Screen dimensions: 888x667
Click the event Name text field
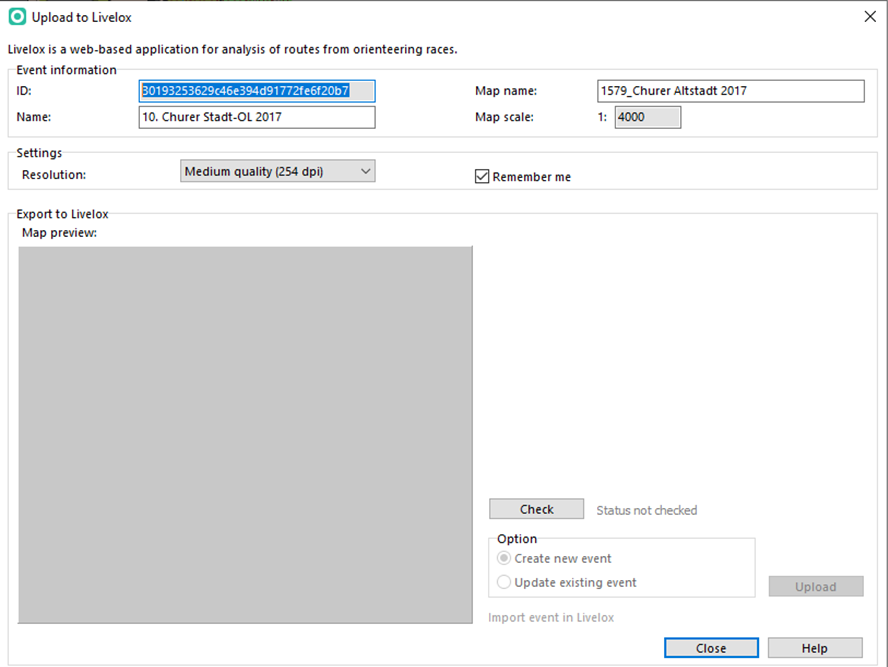(x=257, y=117)
